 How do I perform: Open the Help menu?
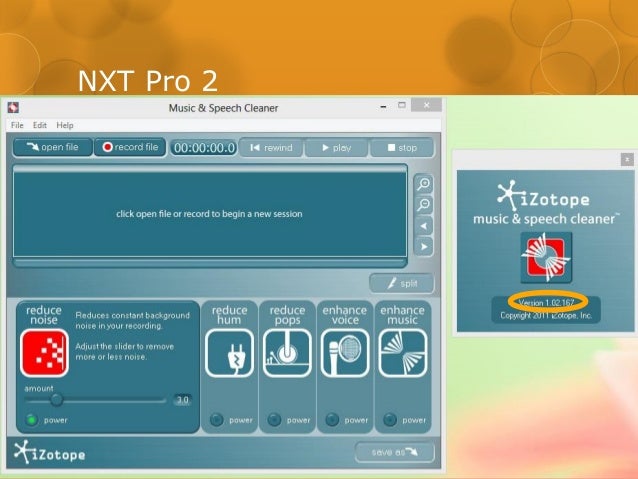65,125
